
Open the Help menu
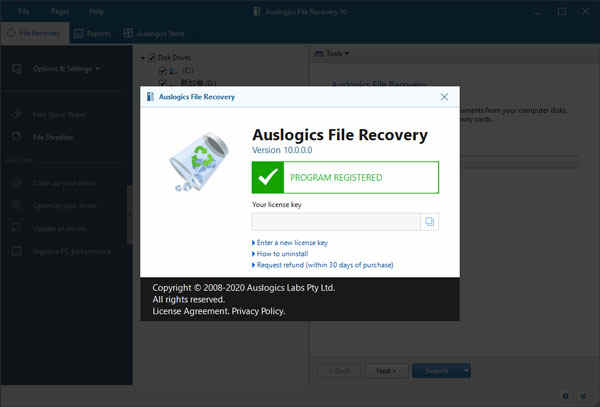[x=96, y=11]
